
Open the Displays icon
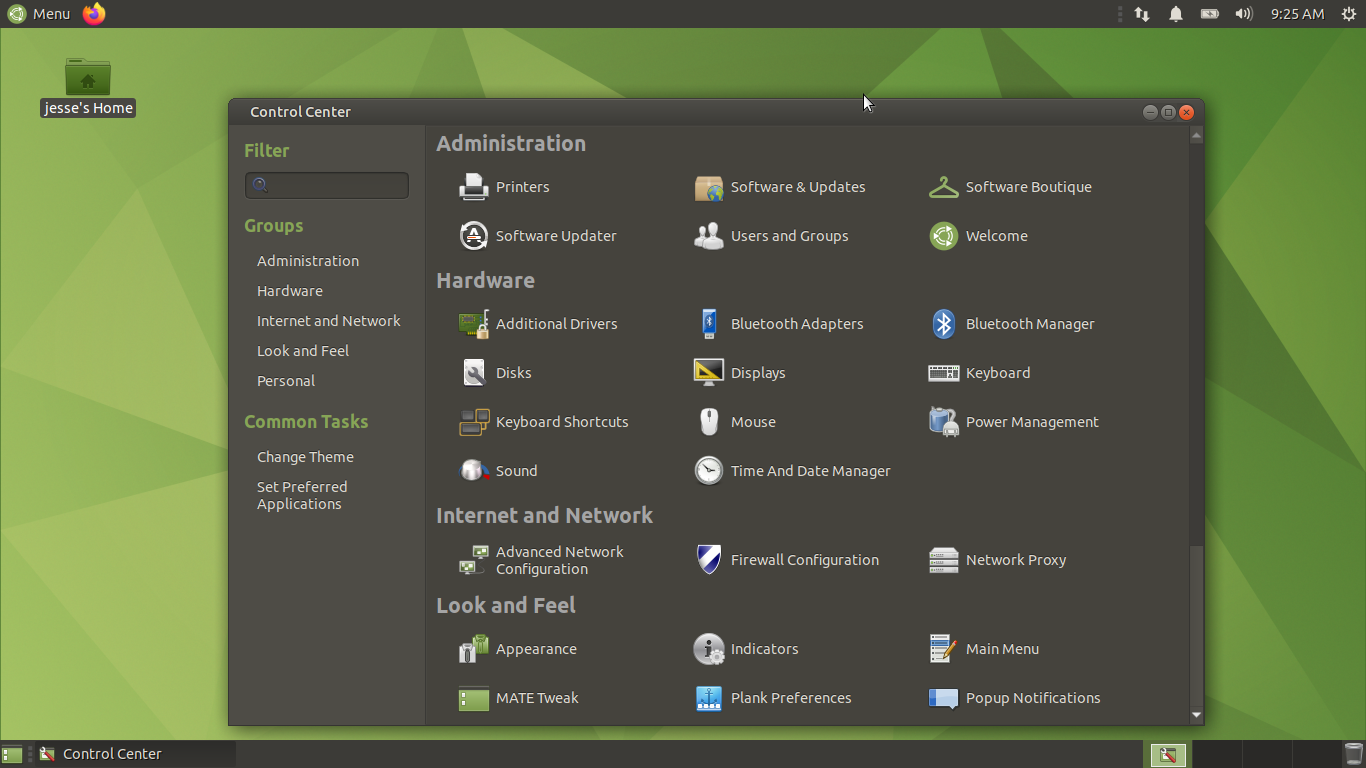(709, 373)
